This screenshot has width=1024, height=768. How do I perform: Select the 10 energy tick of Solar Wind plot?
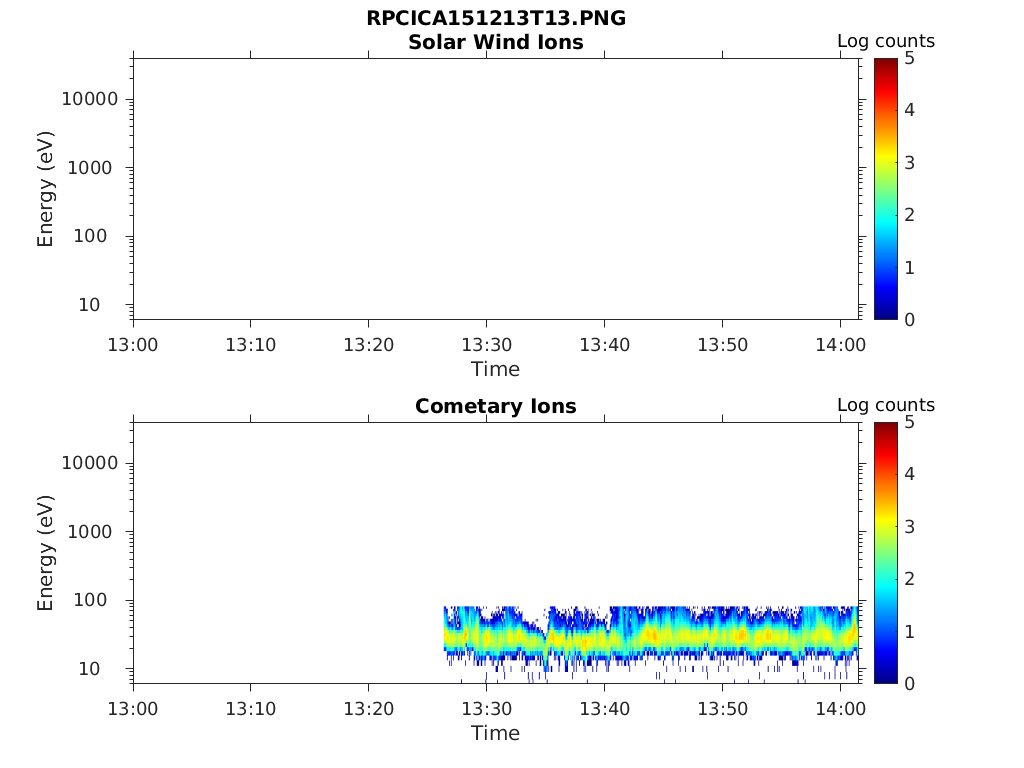[89, 305]
